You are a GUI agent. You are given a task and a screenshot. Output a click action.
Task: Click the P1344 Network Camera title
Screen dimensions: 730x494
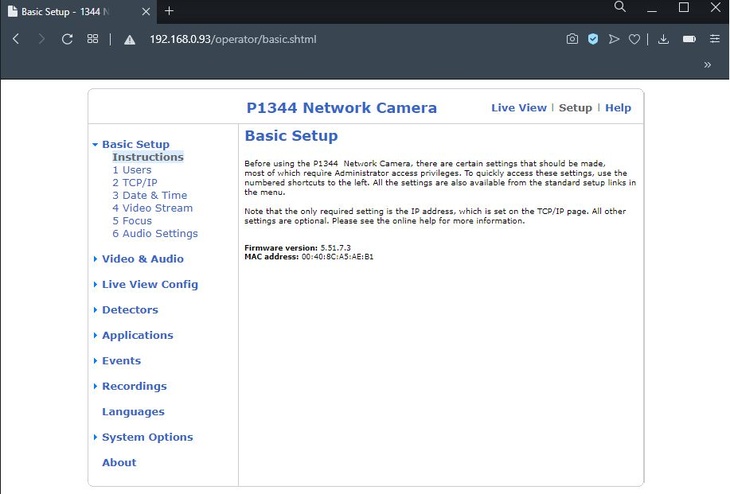(x=342, y=108)
